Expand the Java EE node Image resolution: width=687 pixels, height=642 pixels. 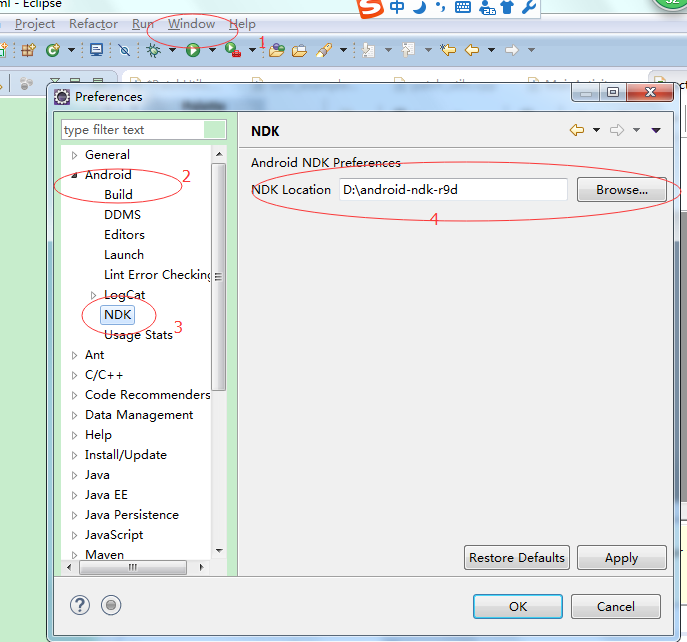click(74, 495)
